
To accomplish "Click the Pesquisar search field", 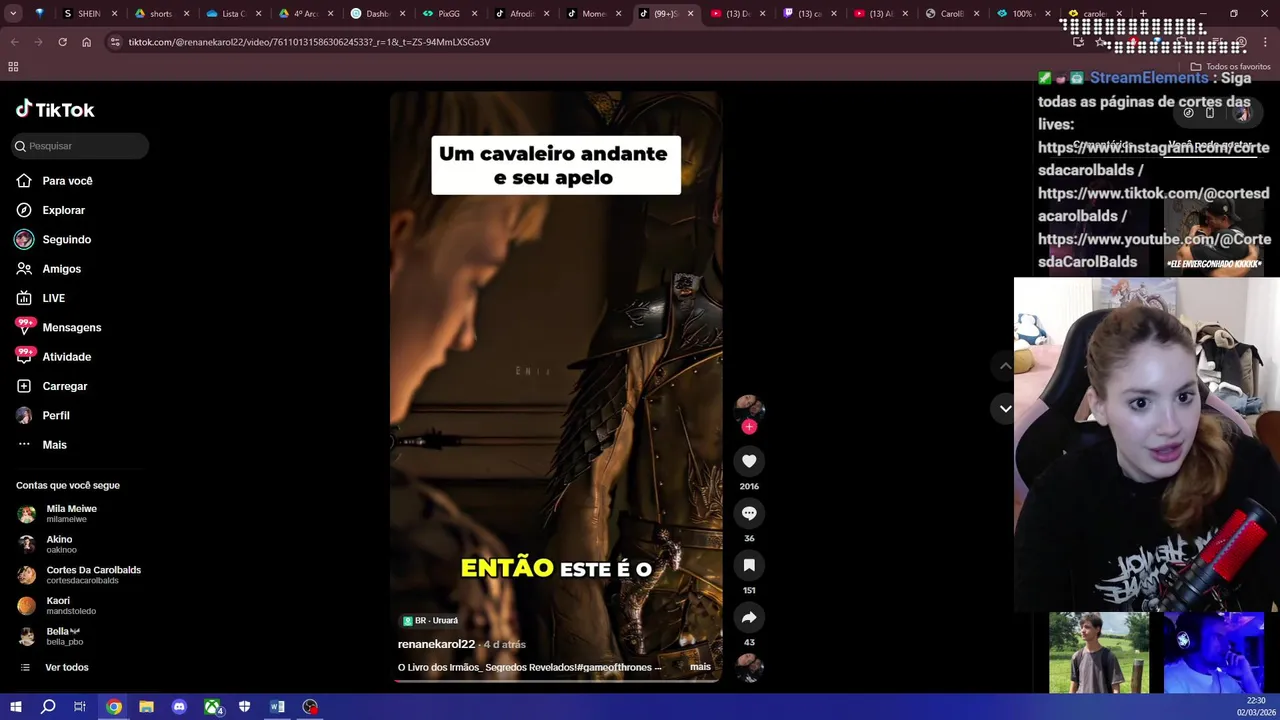I will [x=80, y=146].
